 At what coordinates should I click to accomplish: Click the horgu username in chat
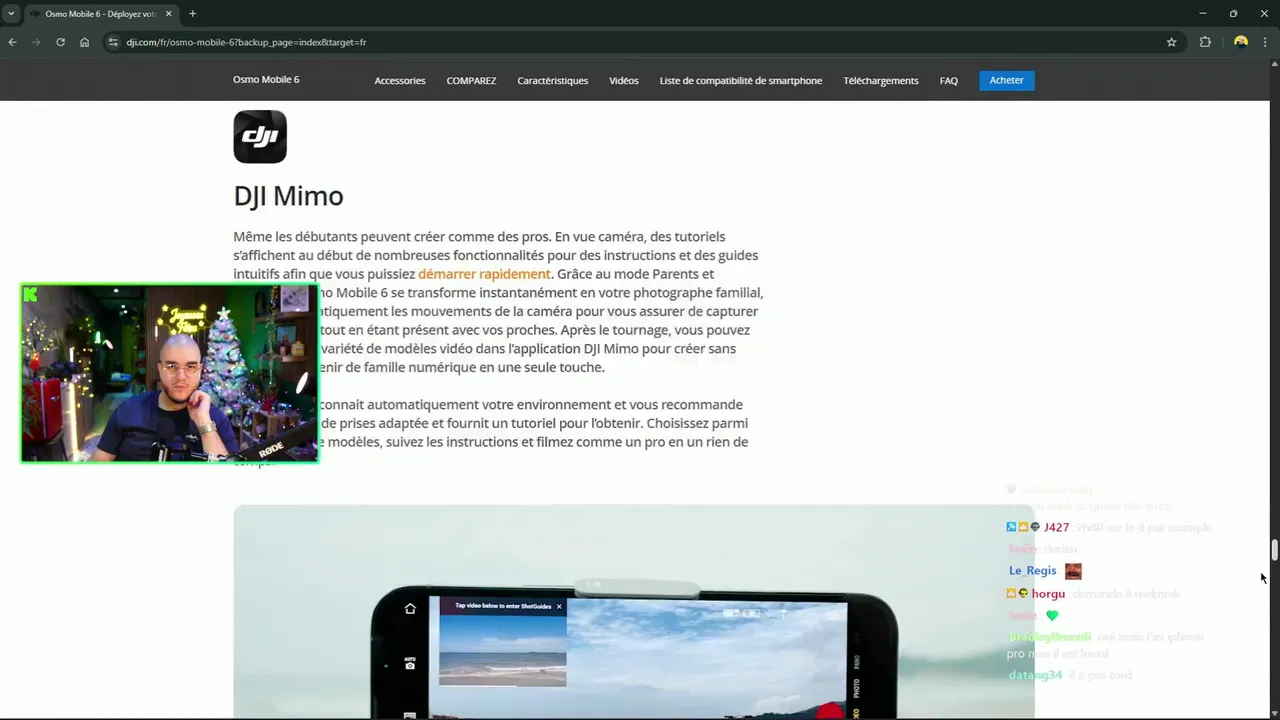1048,594
